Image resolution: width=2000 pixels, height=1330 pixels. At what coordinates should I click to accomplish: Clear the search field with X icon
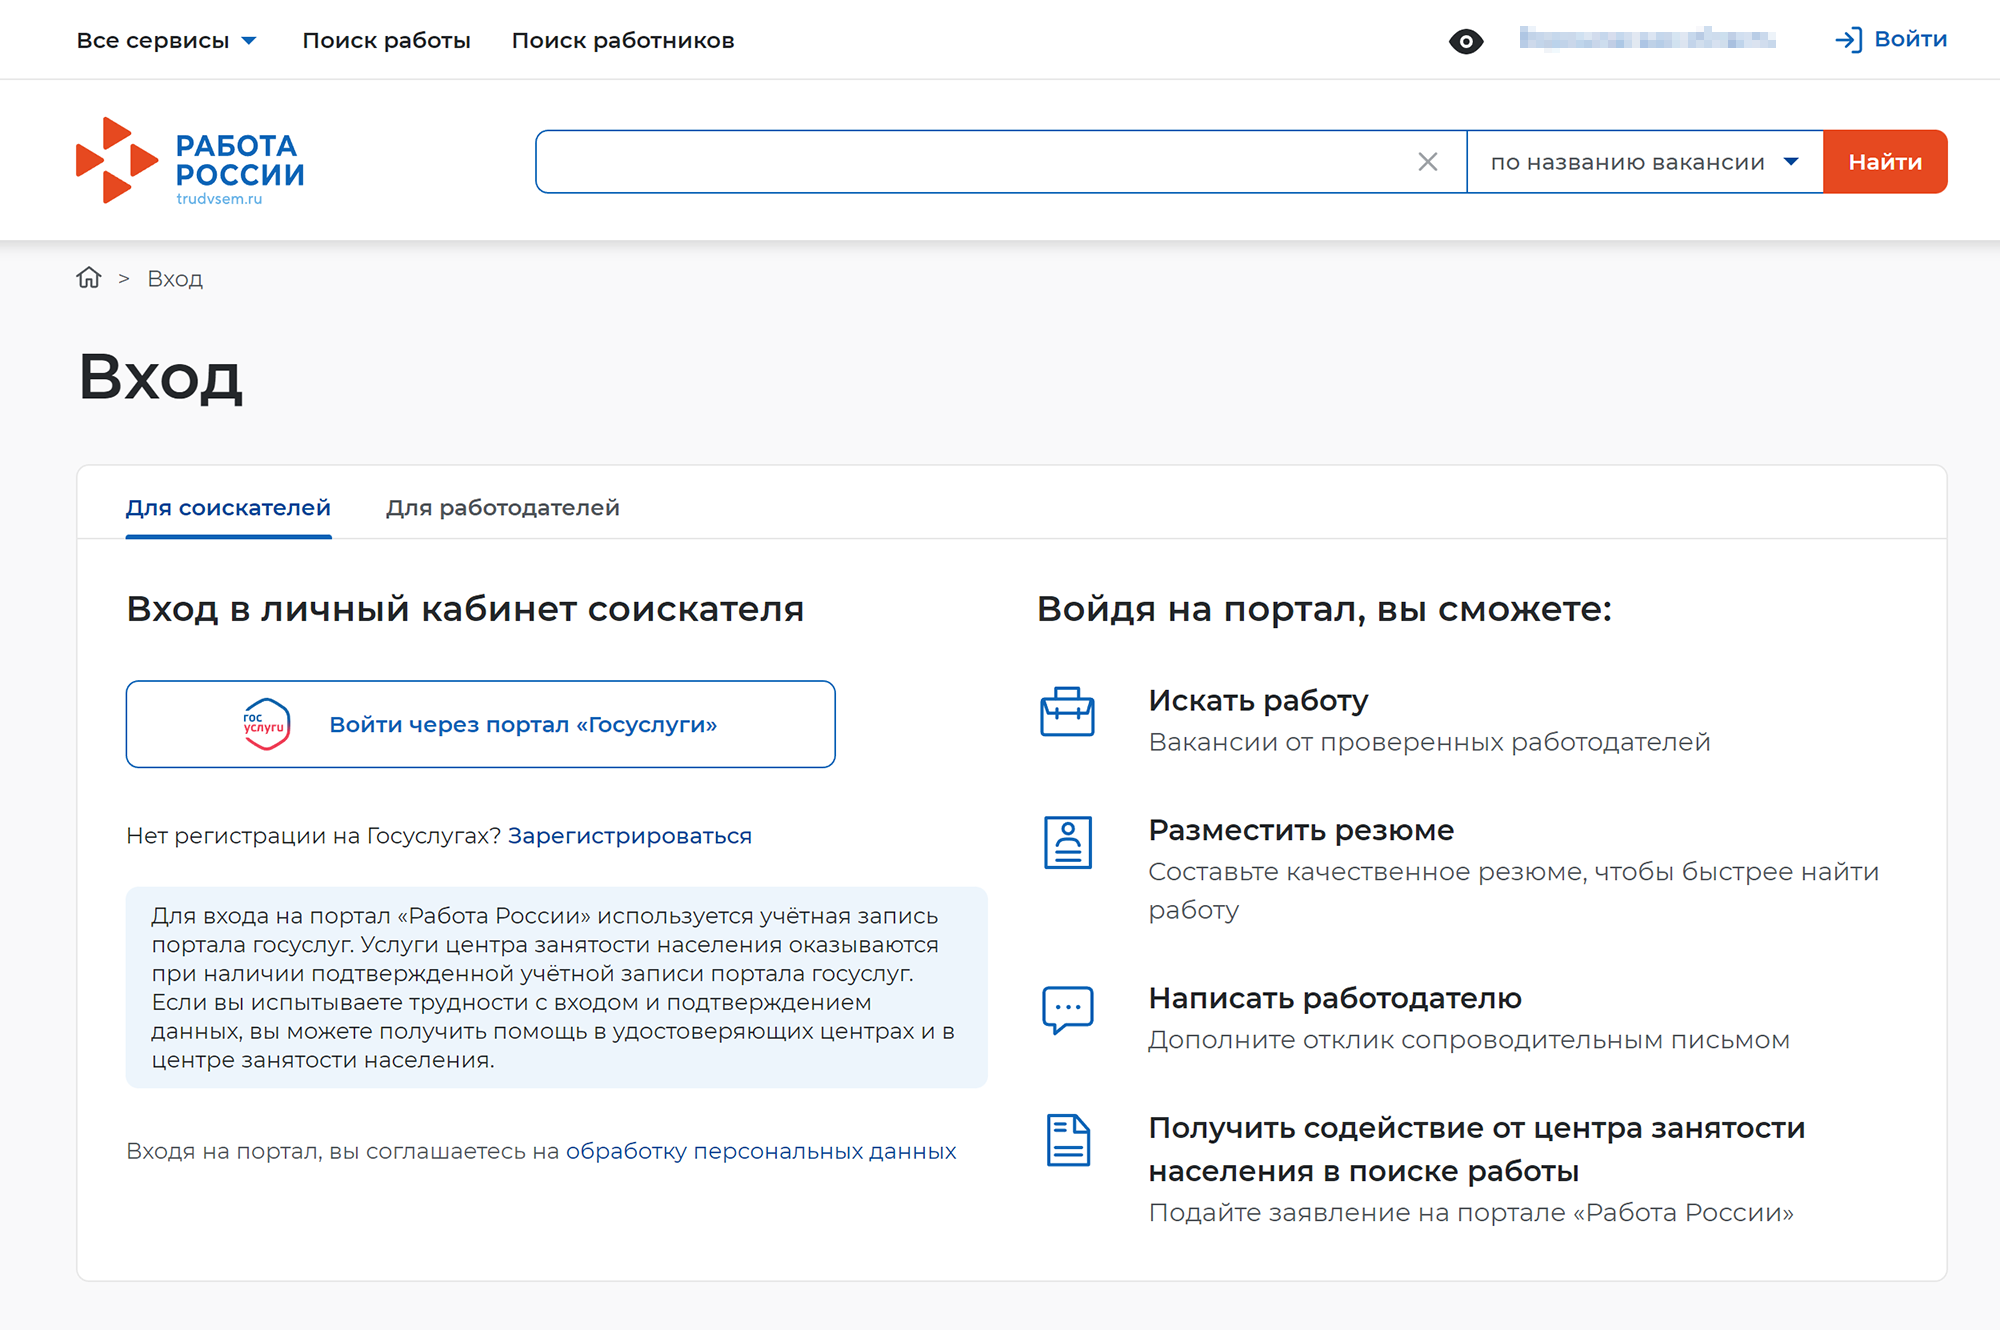[1428, 162]
